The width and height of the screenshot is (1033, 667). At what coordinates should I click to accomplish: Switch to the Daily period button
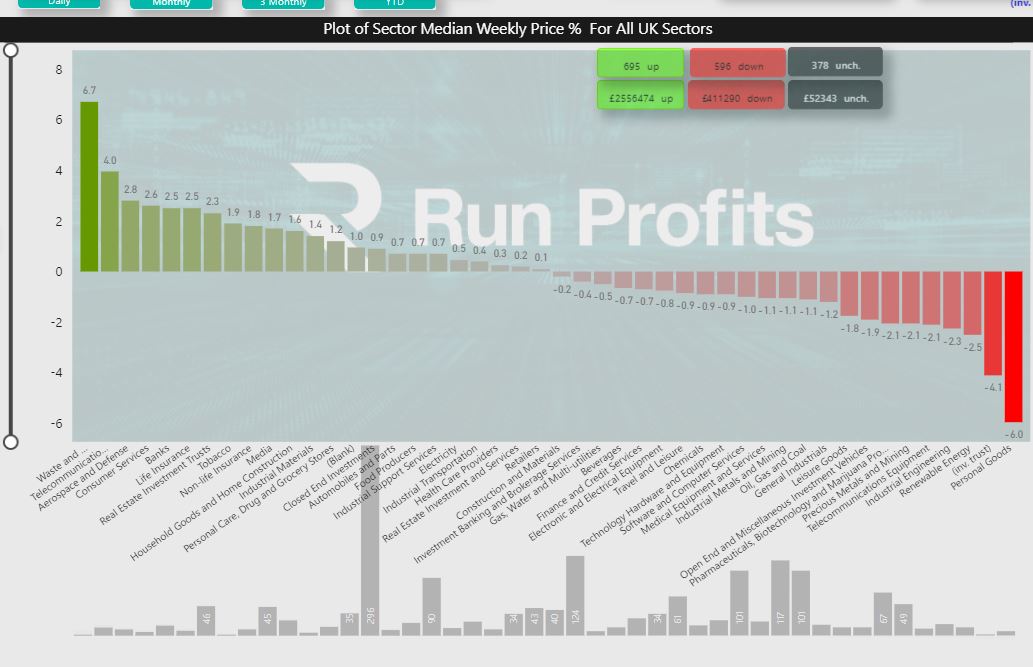[59, 4]
